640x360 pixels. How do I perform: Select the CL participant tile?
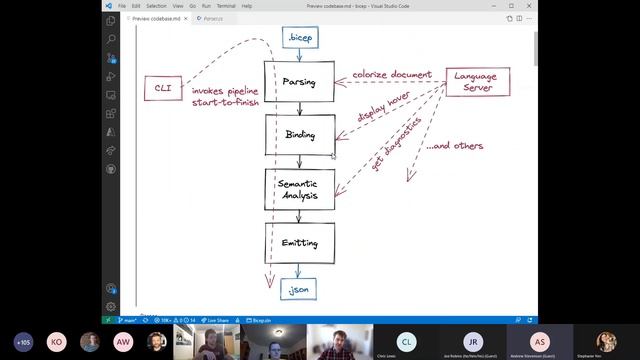[x=407, y=342]
